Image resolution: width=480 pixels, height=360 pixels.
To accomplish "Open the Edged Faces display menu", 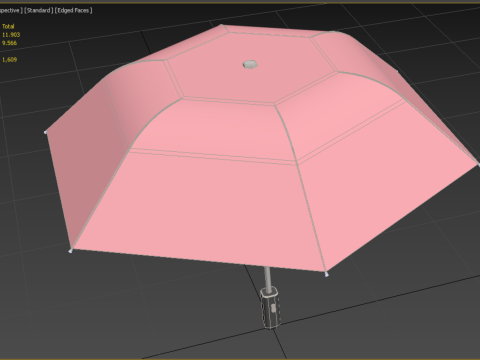I will pos(74,10).
